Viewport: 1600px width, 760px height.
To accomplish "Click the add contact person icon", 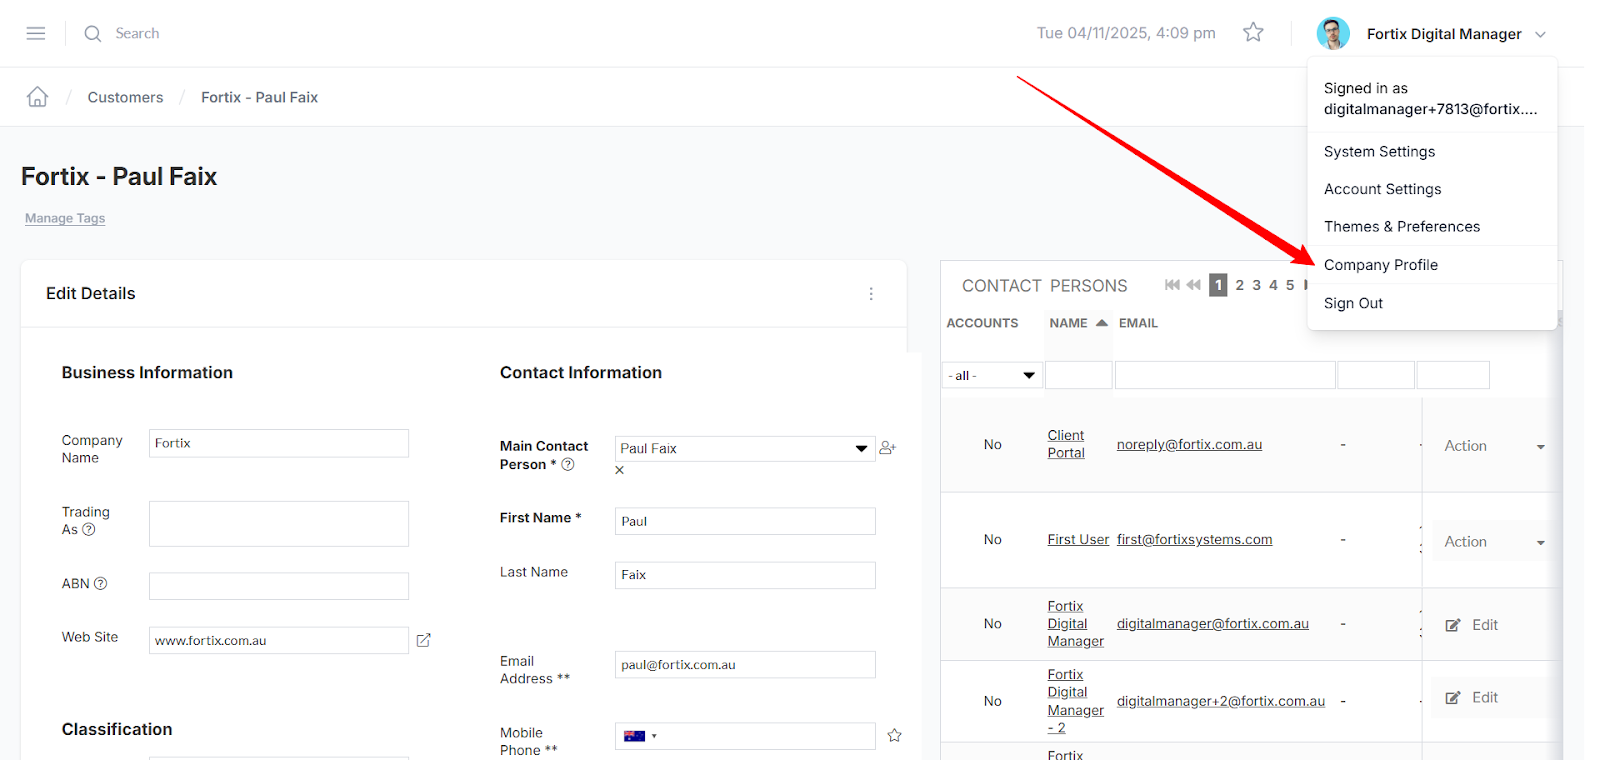I will [887, 448].
